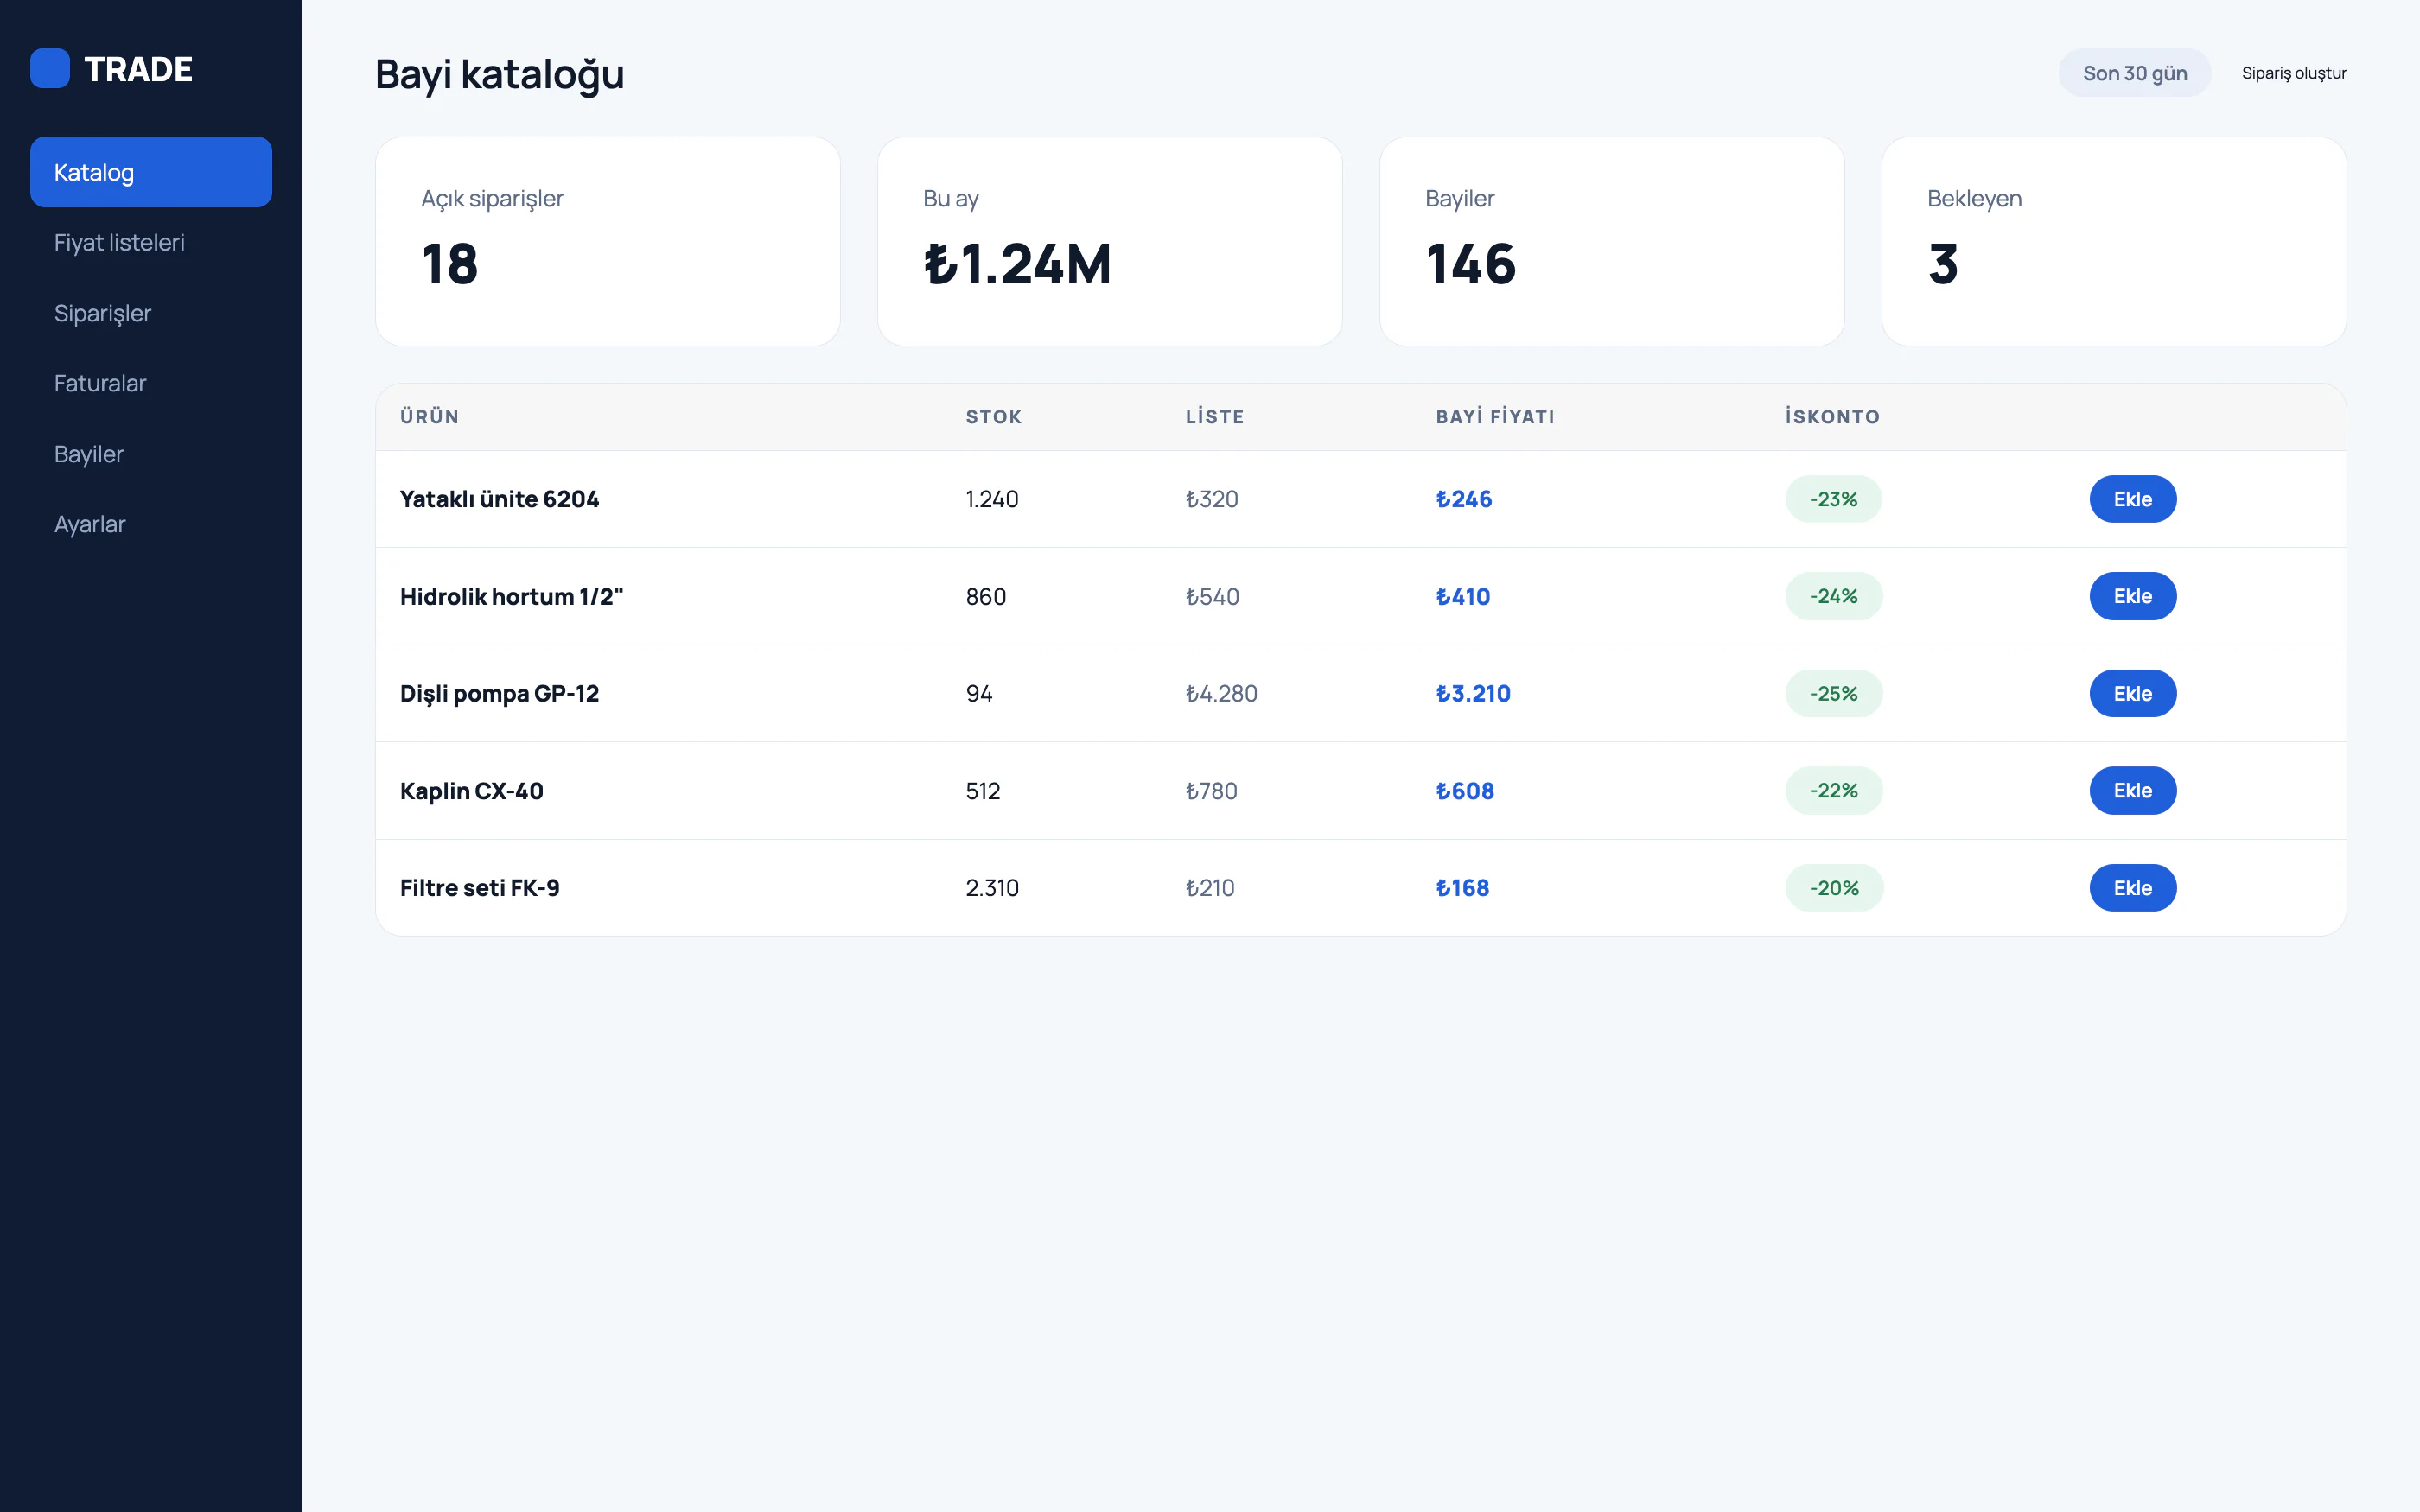Click Ekle for Hidrolik hortum 1/2"
Image resolution: width=2420 pixels, height=1512 pixels.
(x=2132, y=596)
